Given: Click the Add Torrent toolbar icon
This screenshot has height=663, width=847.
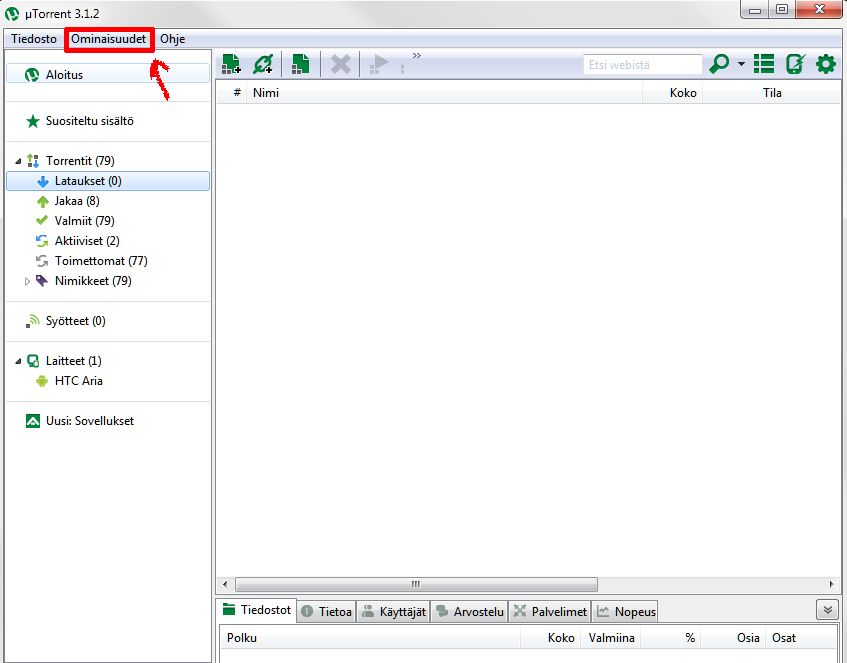Looking at the screenshot, I should point(232,64).
